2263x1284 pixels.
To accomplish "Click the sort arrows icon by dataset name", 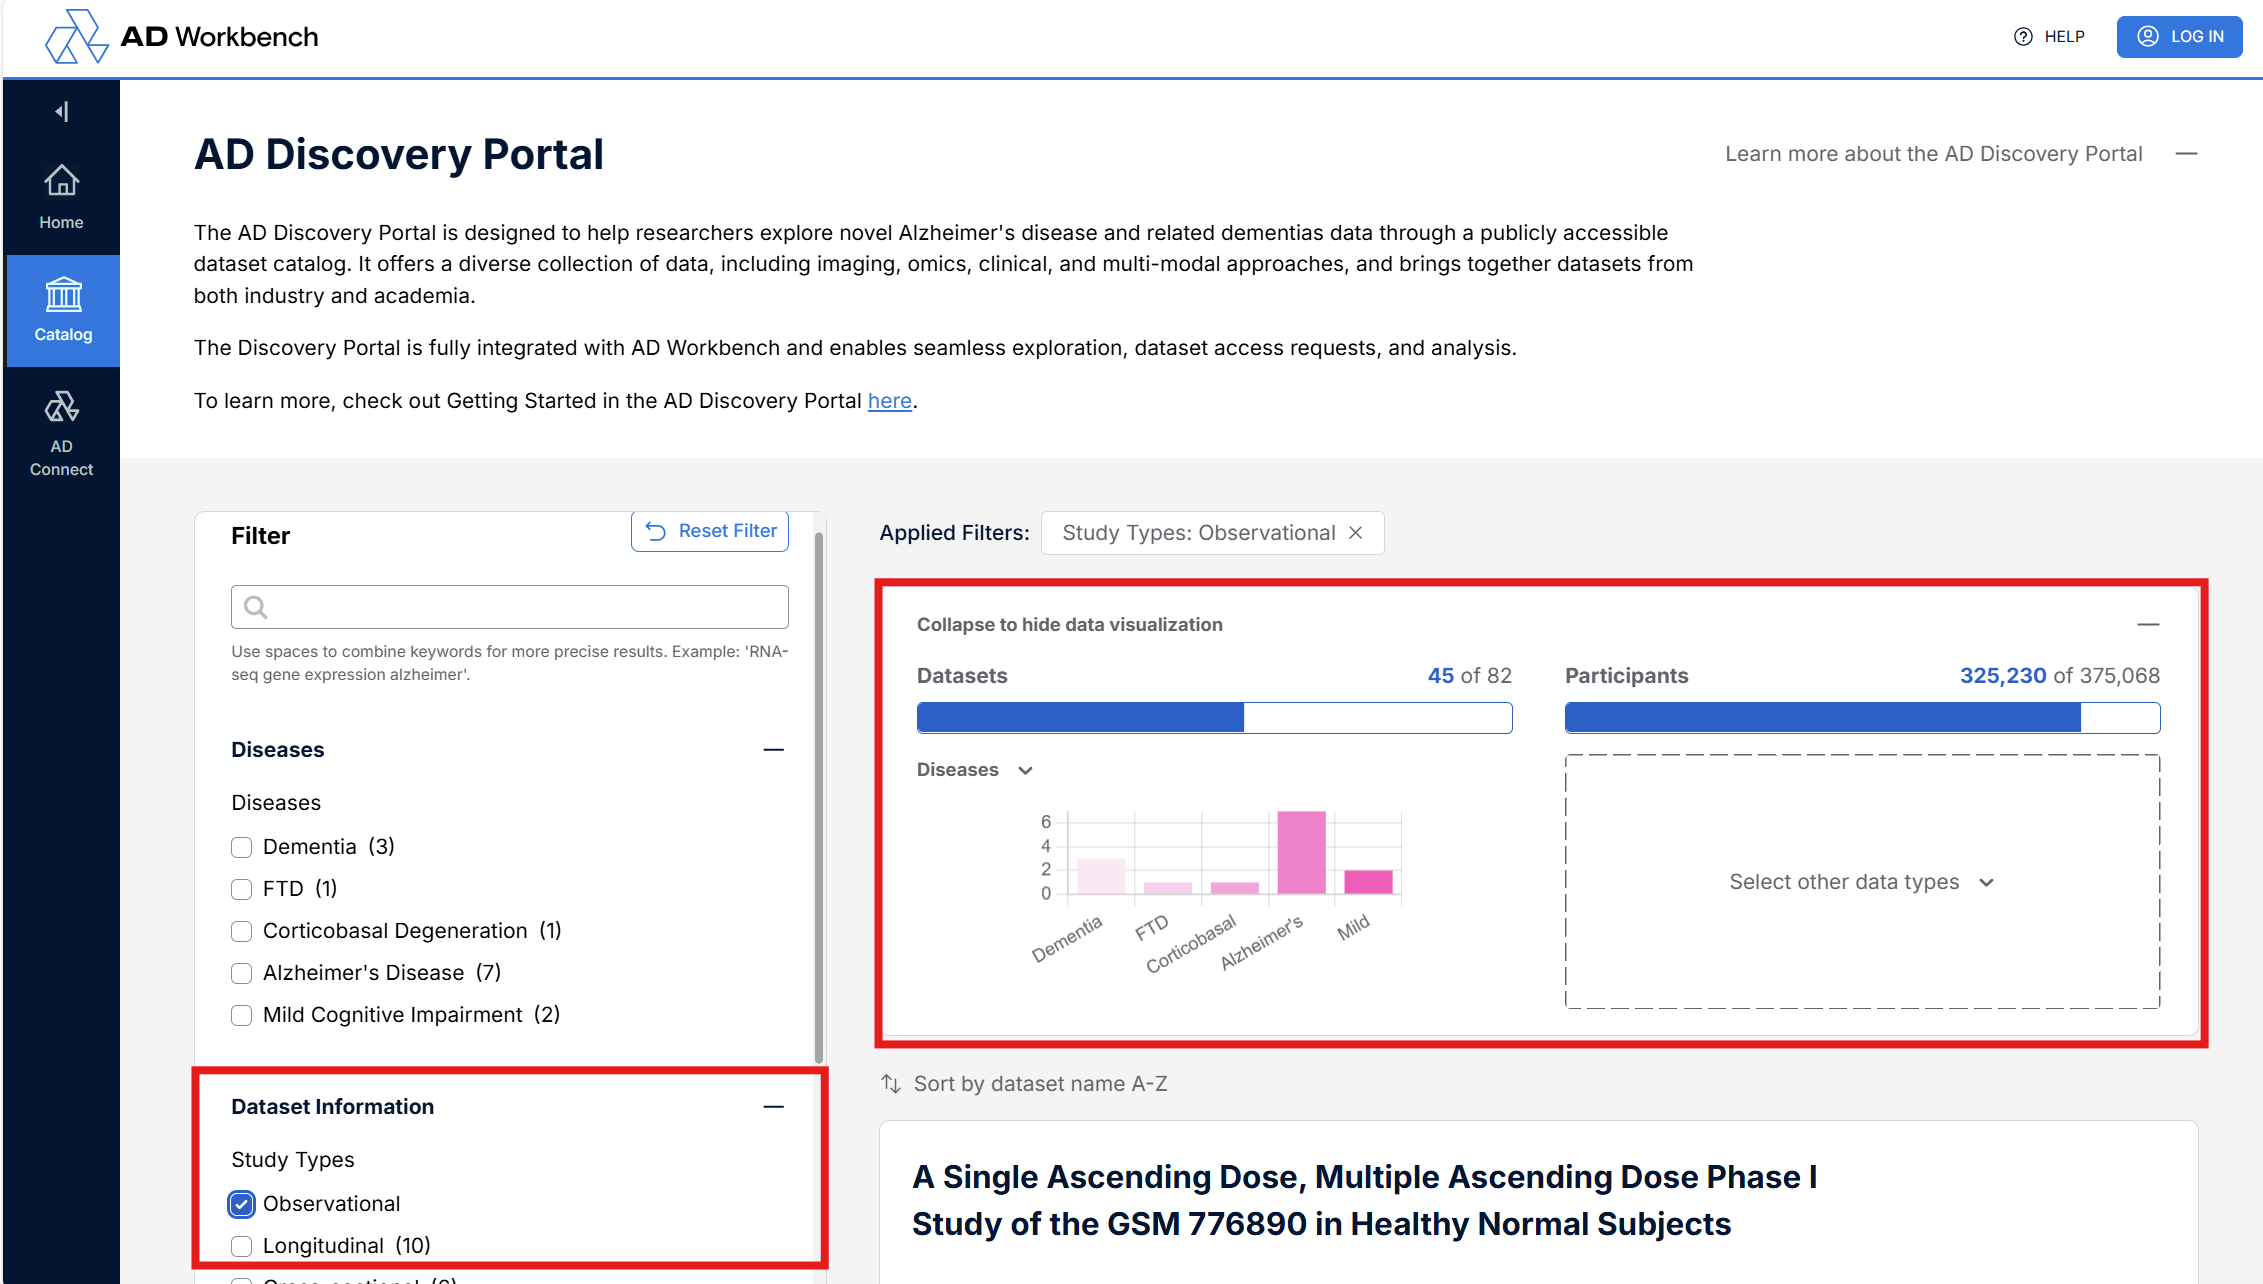I will [890, 1084].
